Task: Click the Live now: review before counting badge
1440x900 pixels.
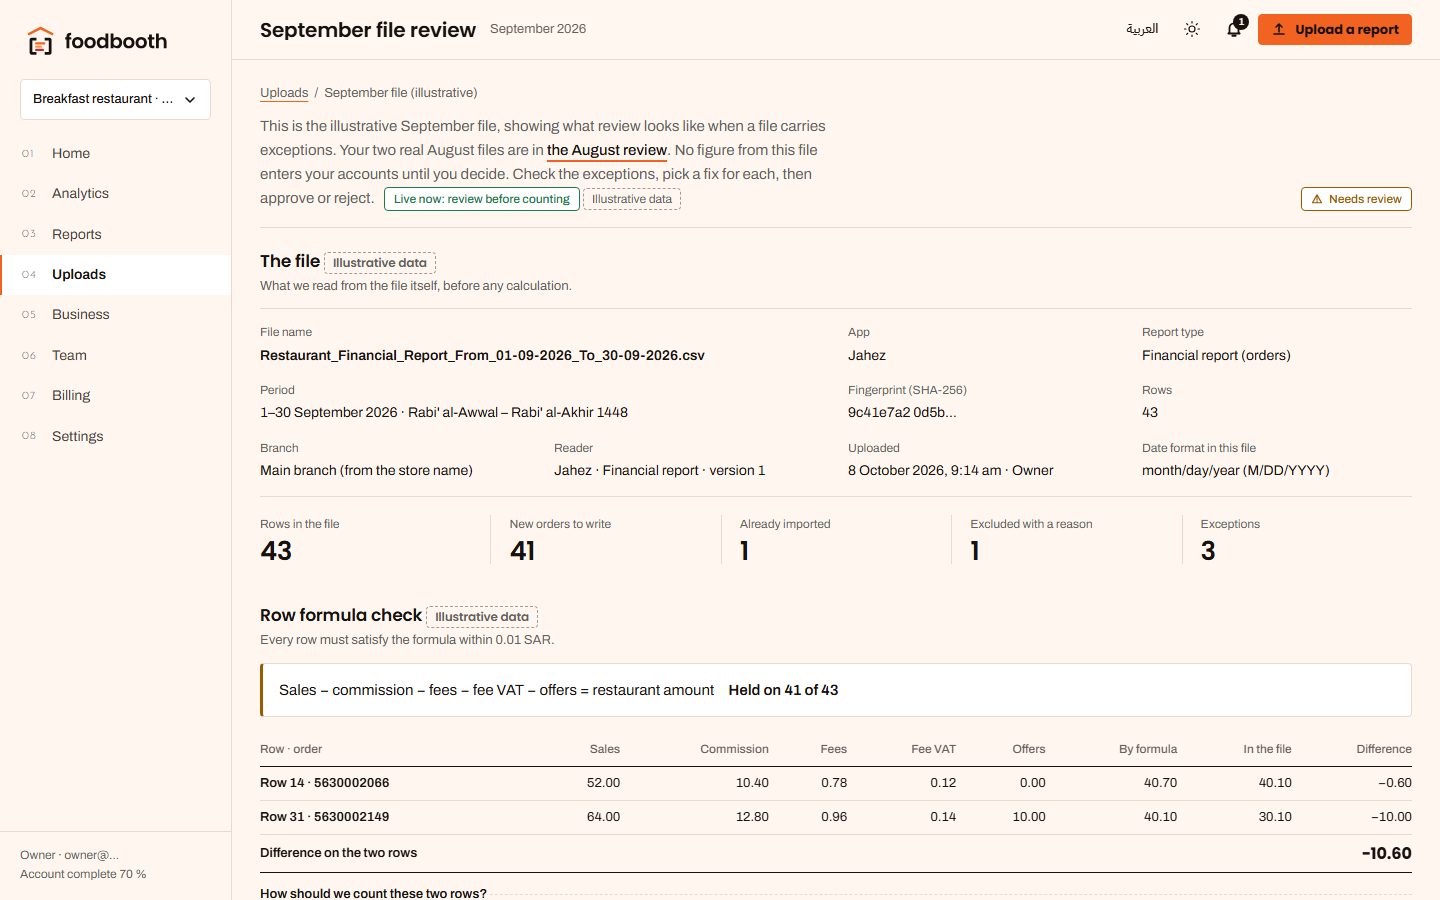Action: pyautogui.click(x=481, y=199)
